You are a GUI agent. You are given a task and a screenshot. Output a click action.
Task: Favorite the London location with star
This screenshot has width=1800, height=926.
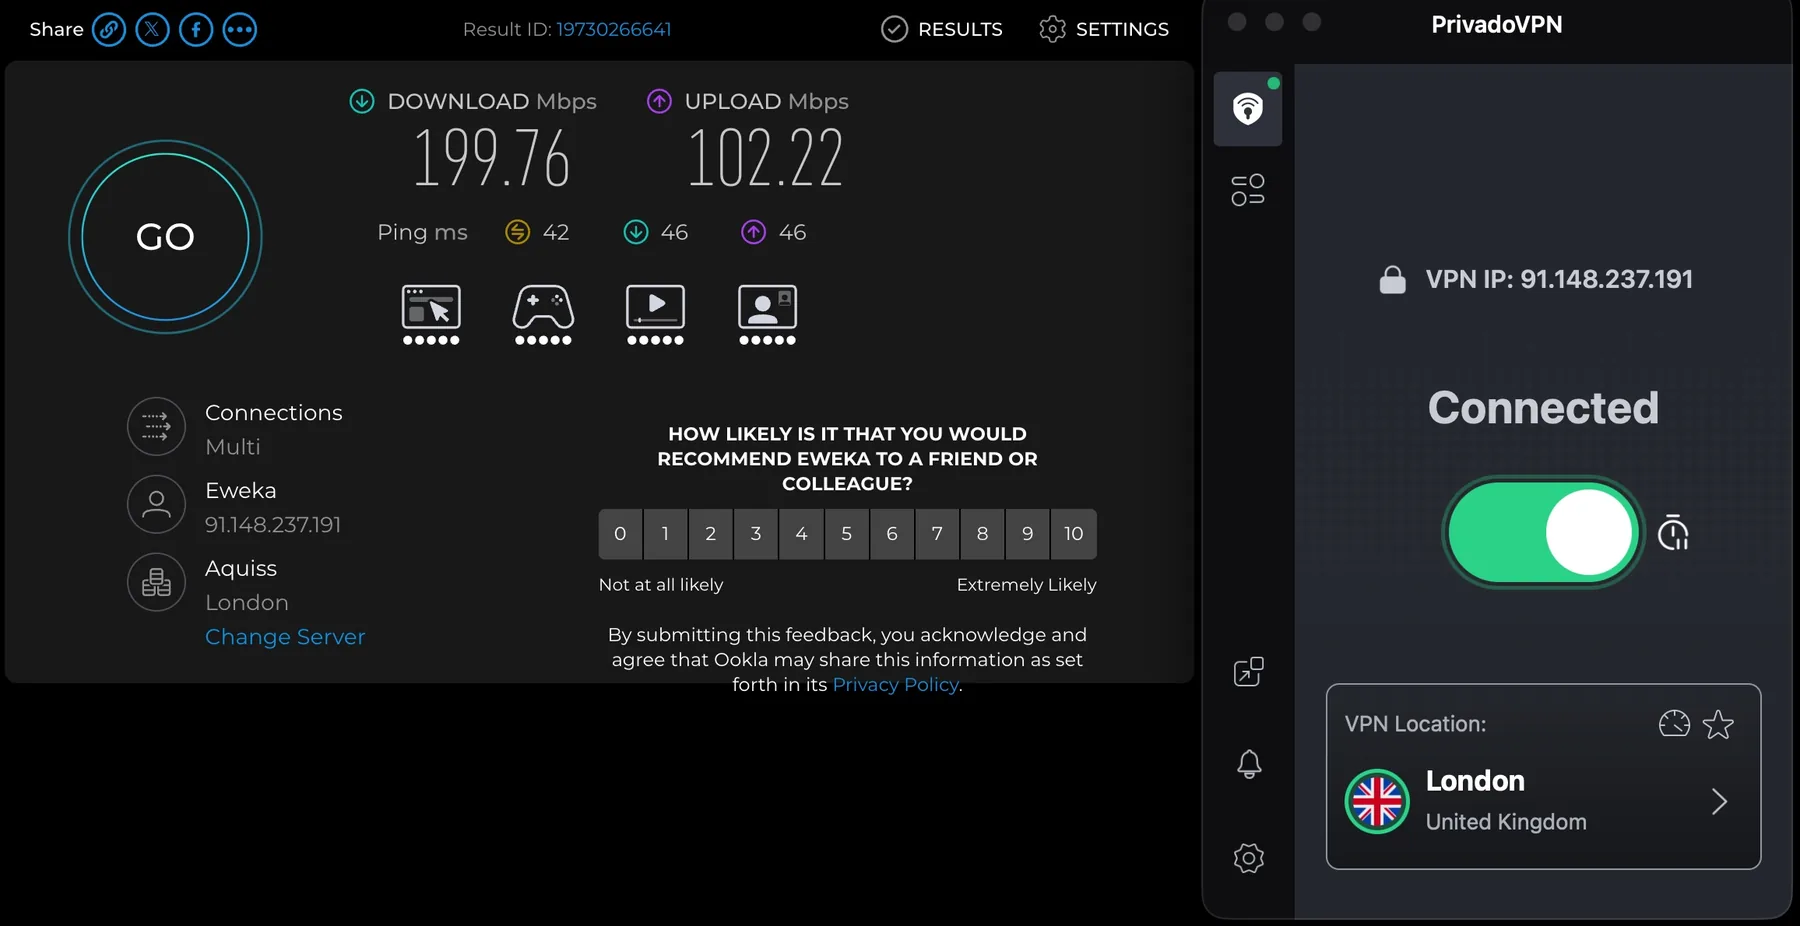(1718, 724)
